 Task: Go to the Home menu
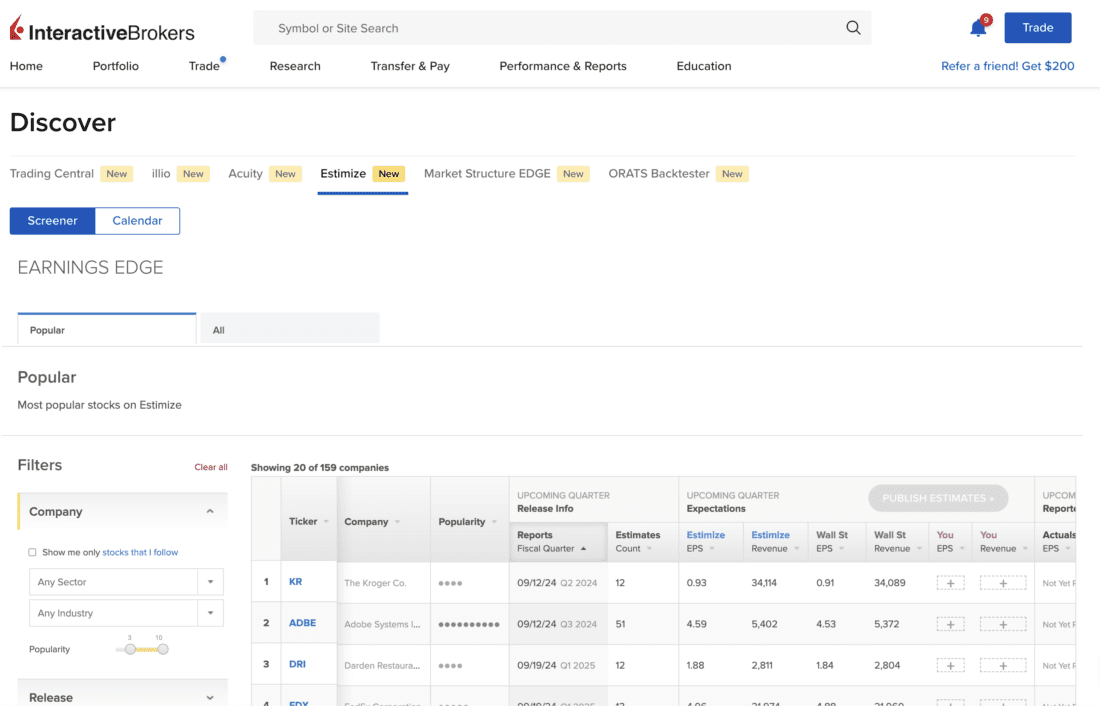coord(26,66)
